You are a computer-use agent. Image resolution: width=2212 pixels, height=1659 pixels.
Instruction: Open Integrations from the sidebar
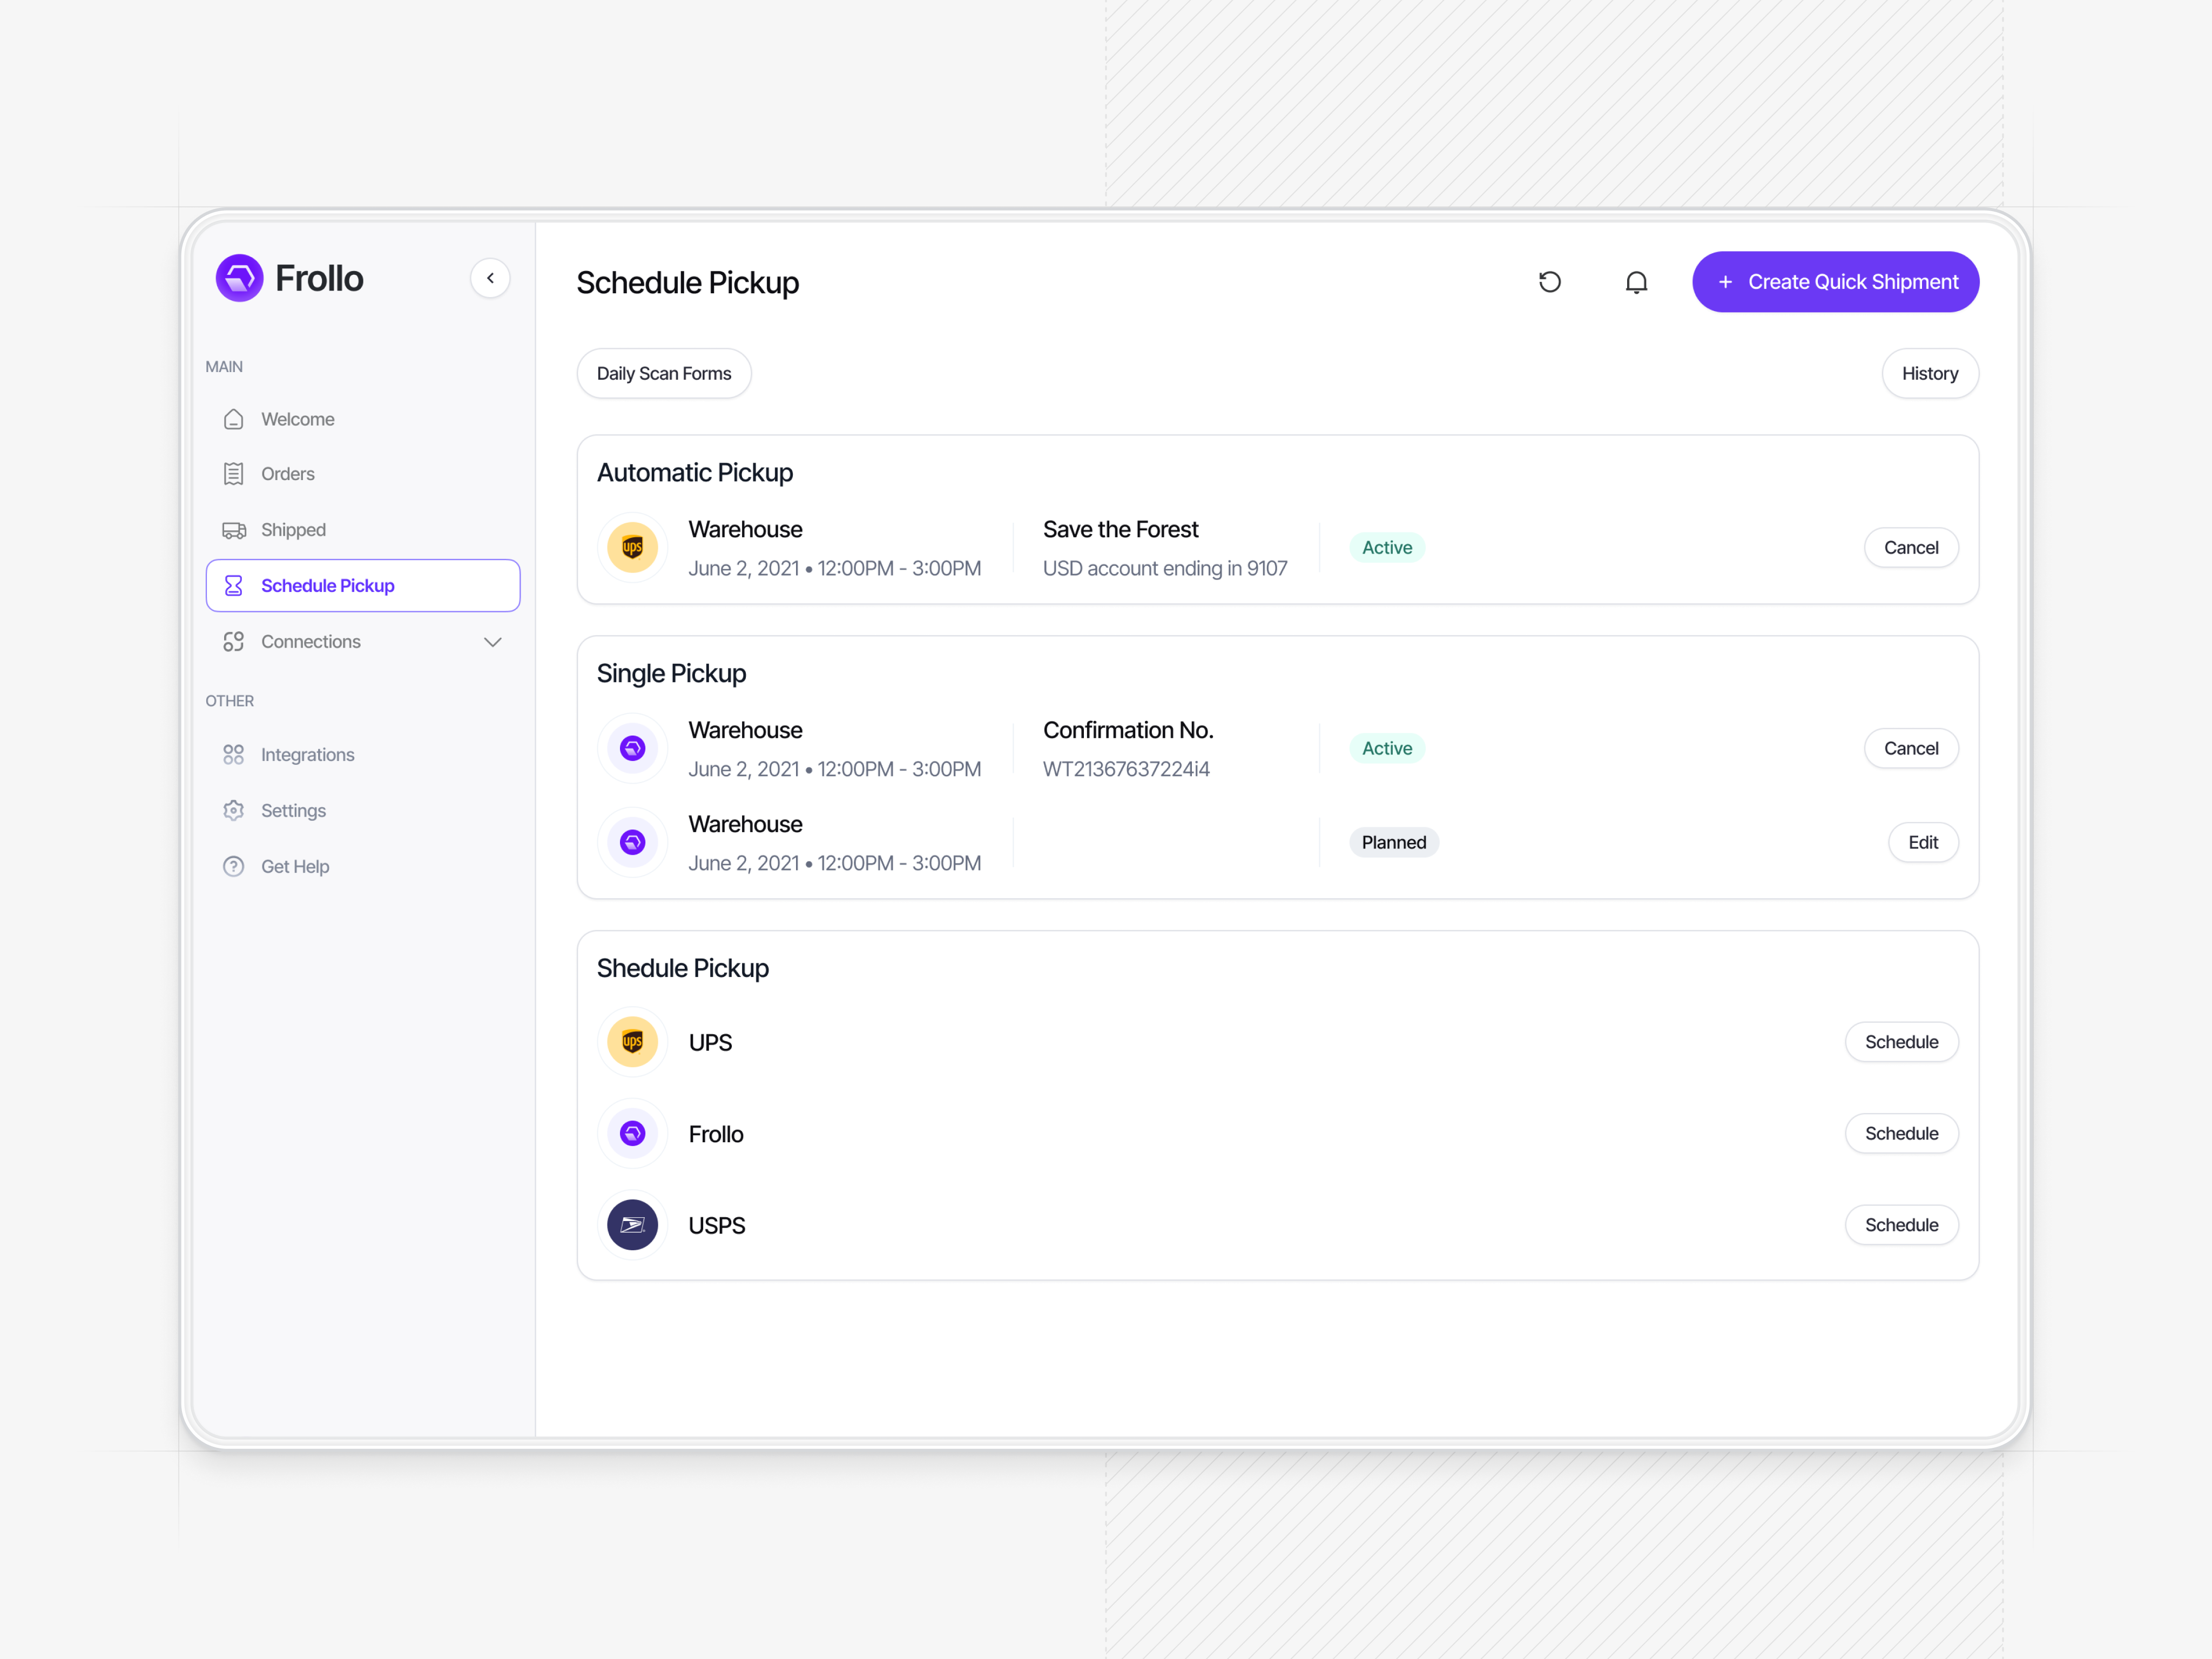point(307,755)
